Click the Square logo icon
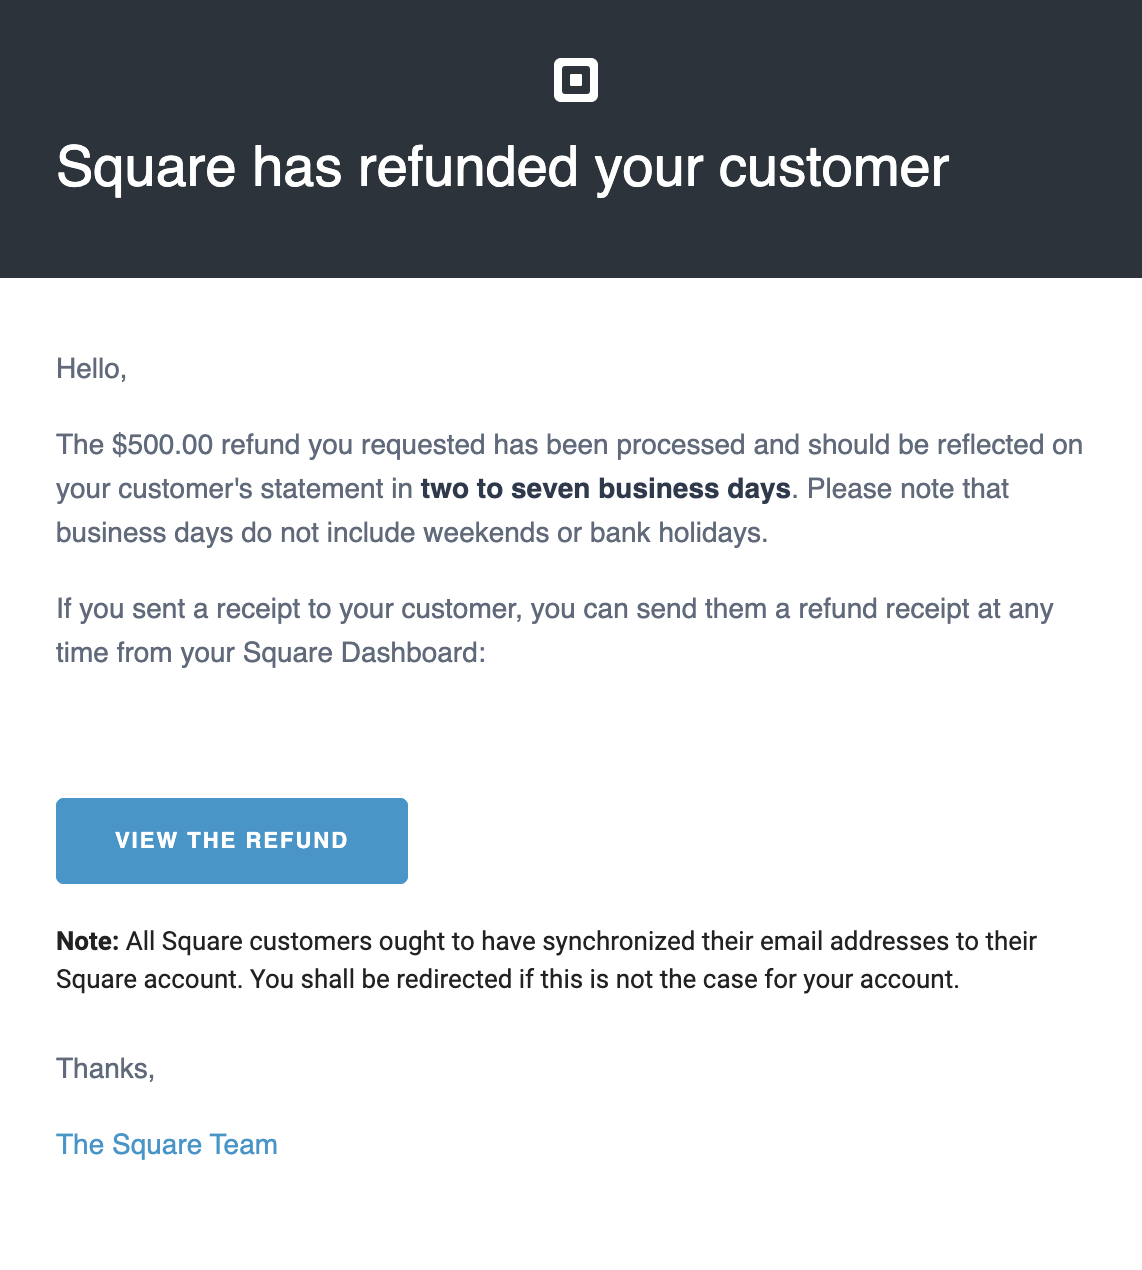 (576, 80)
